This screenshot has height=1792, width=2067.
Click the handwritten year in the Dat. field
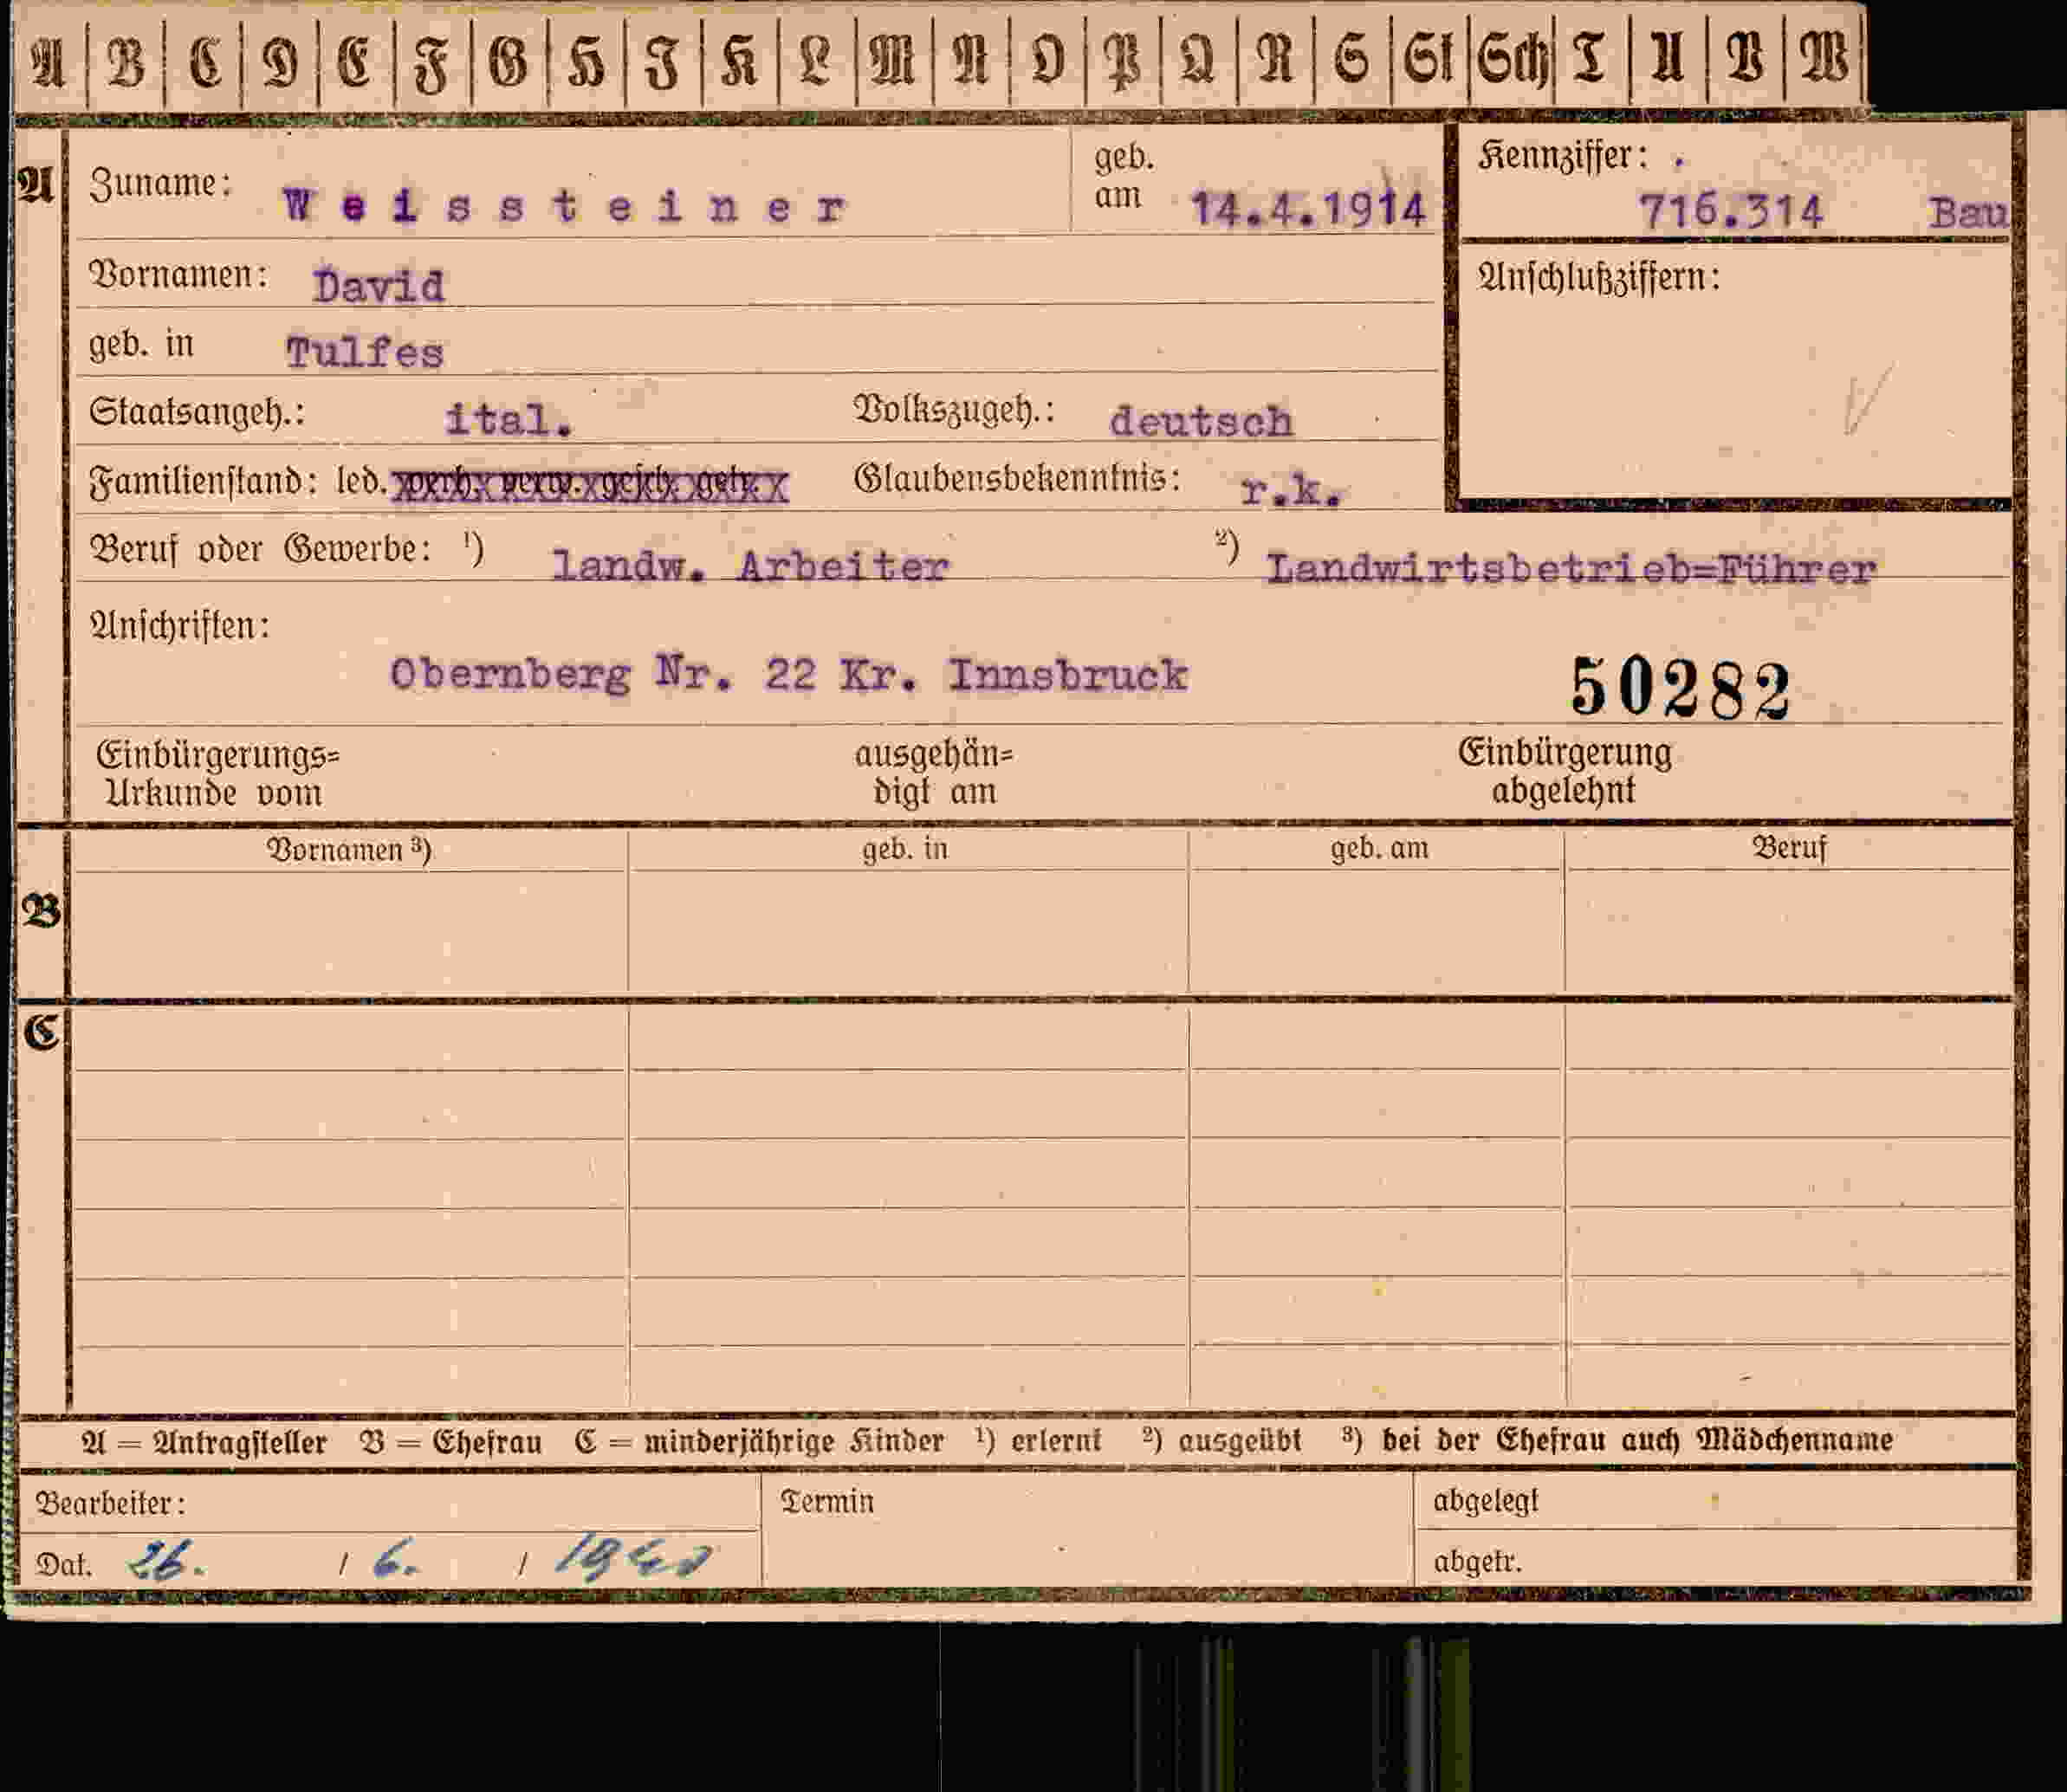pos(633,1558)
